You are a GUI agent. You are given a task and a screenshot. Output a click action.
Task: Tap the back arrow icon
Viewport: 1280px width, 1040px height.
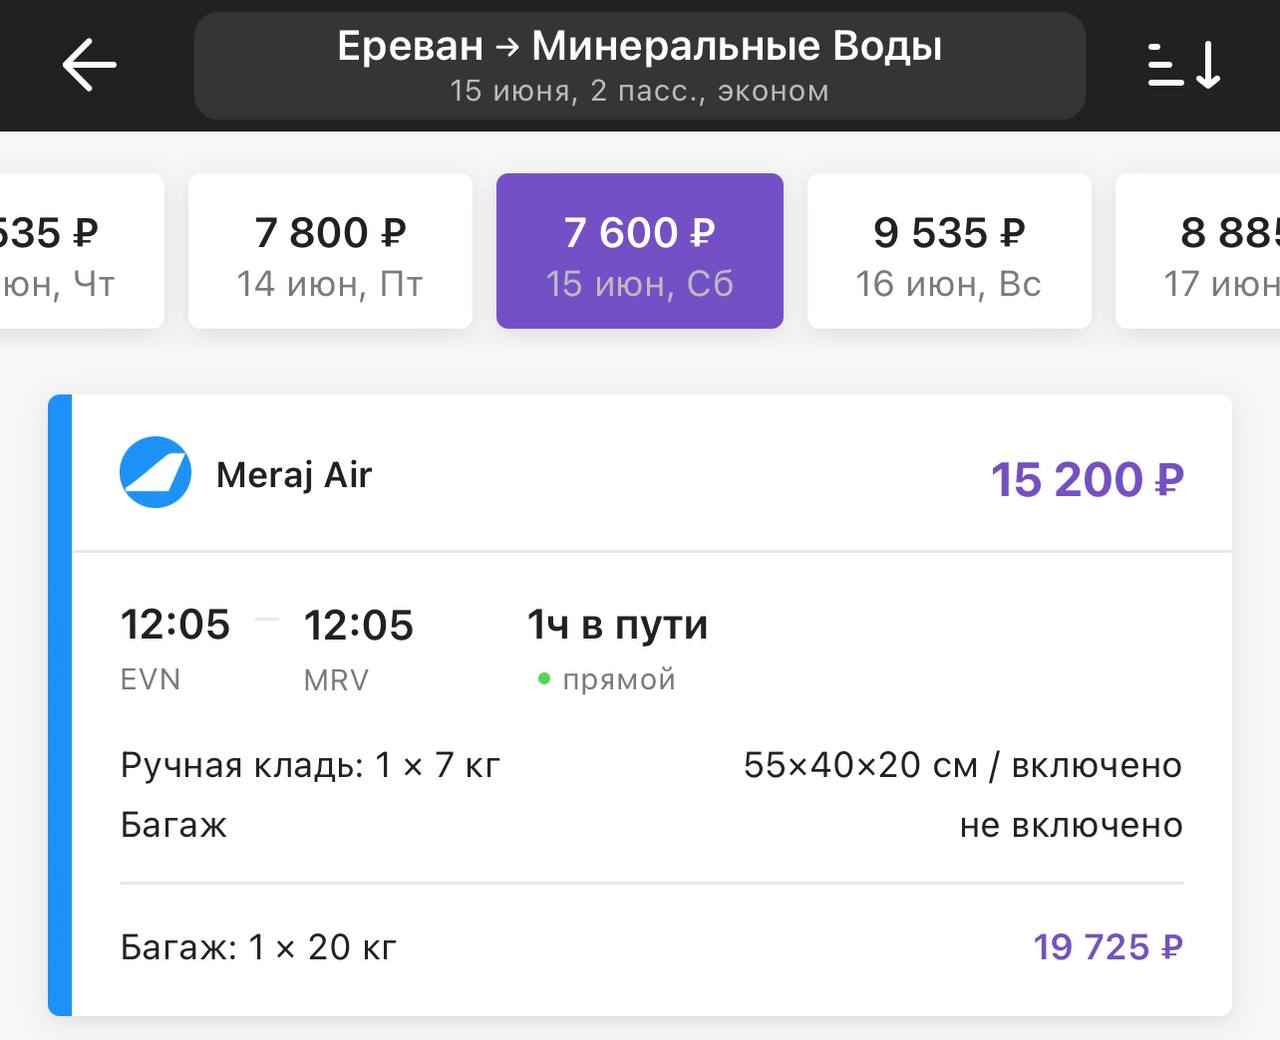[x=89, y=65]
